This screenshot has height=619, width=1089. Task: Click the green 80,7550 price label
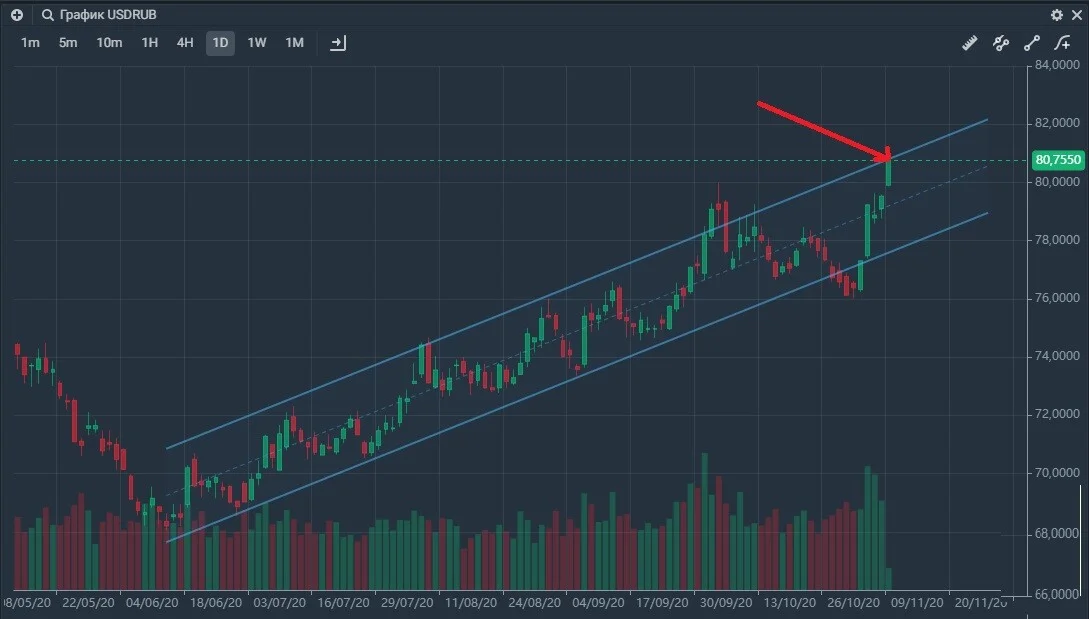click(1058, 160)
